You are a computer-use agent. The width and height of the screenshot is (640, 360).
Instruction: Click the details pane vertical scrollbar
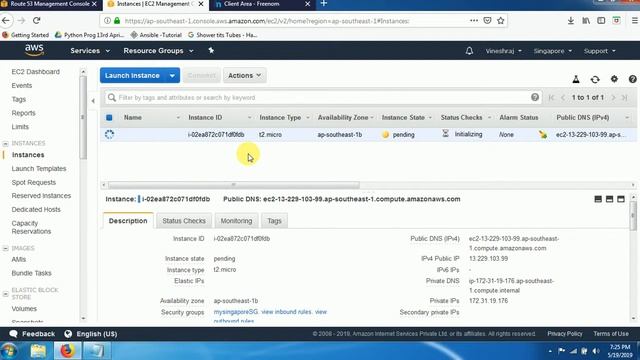tap(633, 216)
